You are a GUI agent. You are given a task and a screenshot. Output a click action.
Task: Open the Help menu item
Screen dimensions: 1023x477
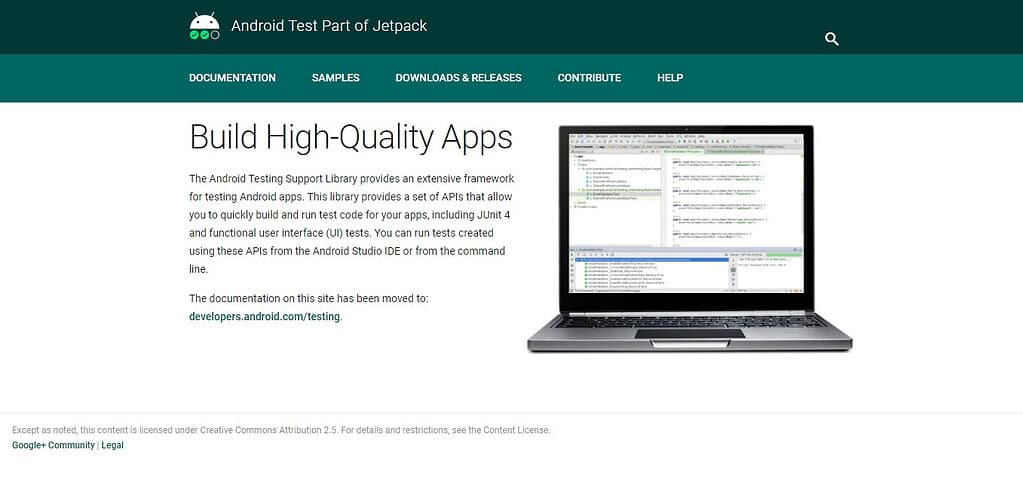[670, 78]
